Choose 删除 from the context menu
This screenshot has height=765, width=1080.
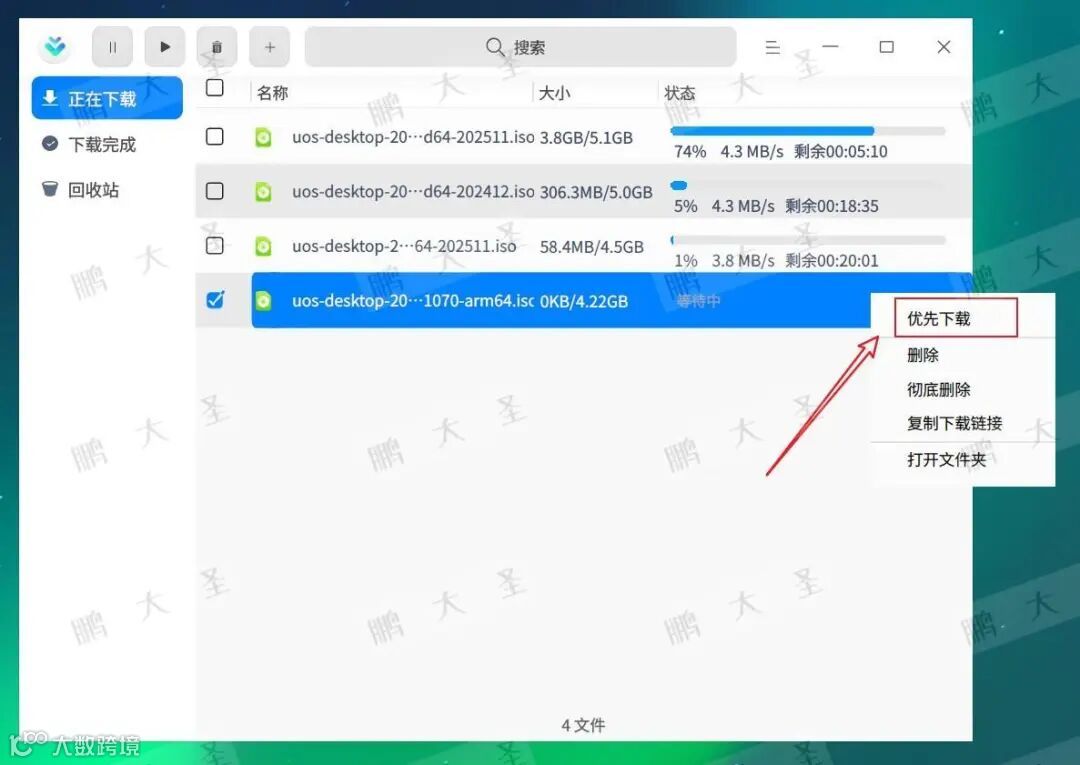(923, 355)
